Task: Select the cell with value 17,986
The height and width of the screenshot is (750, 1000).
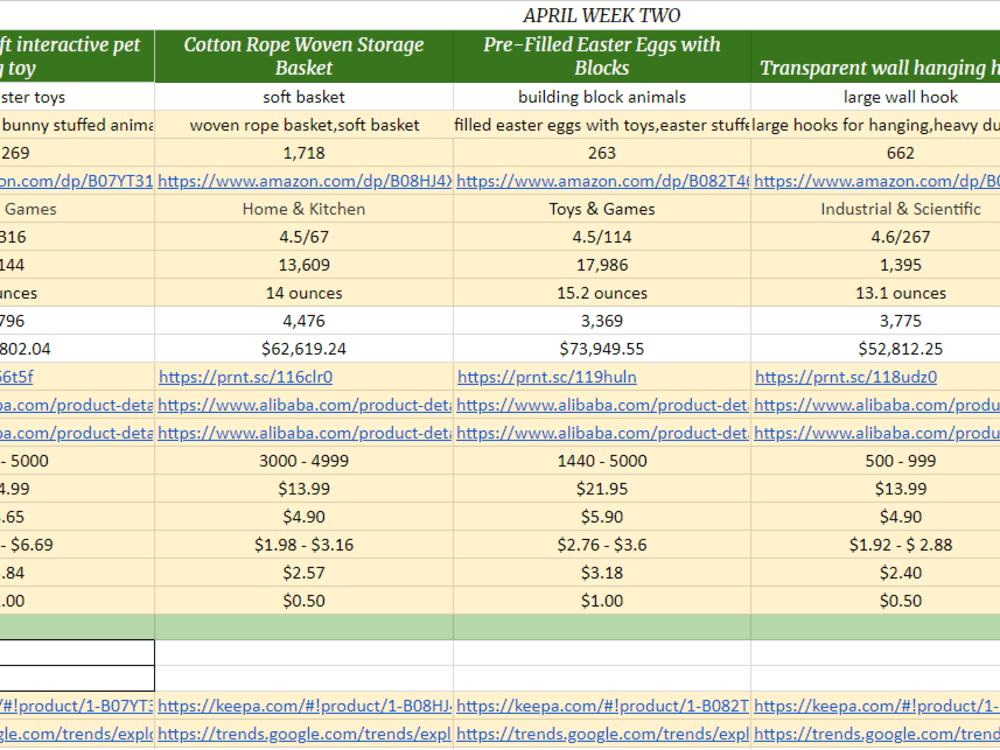Action: coord(602,265)
